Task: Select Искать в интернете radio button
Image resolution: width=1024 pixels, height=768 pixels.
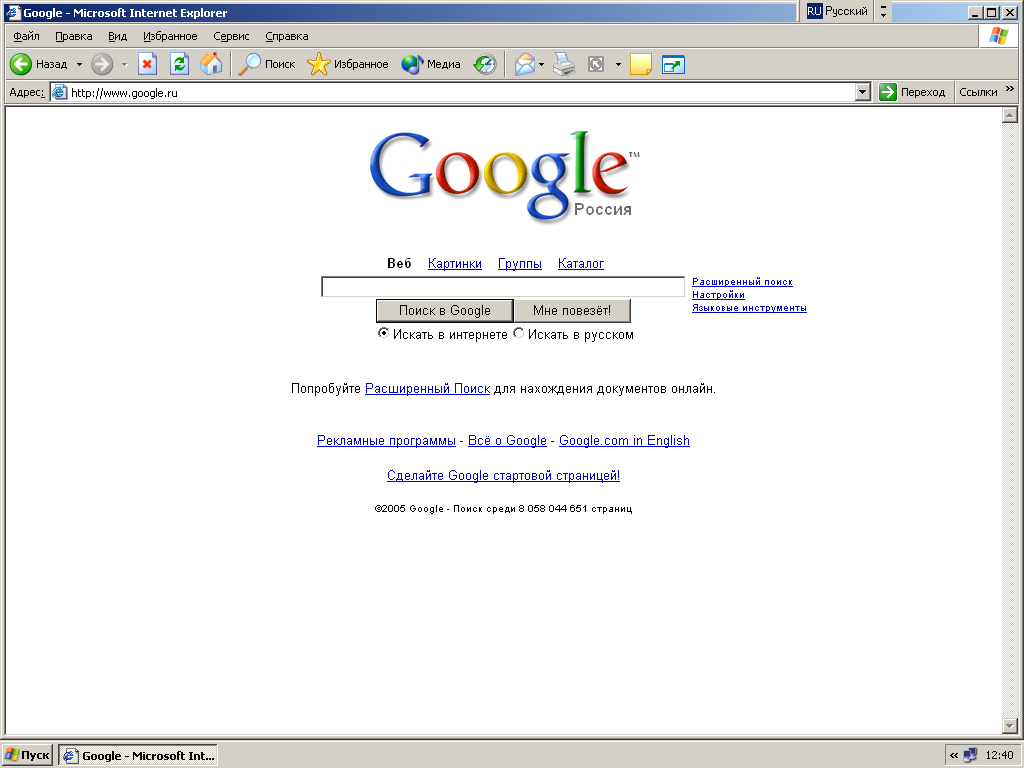Action: point(383,333)
